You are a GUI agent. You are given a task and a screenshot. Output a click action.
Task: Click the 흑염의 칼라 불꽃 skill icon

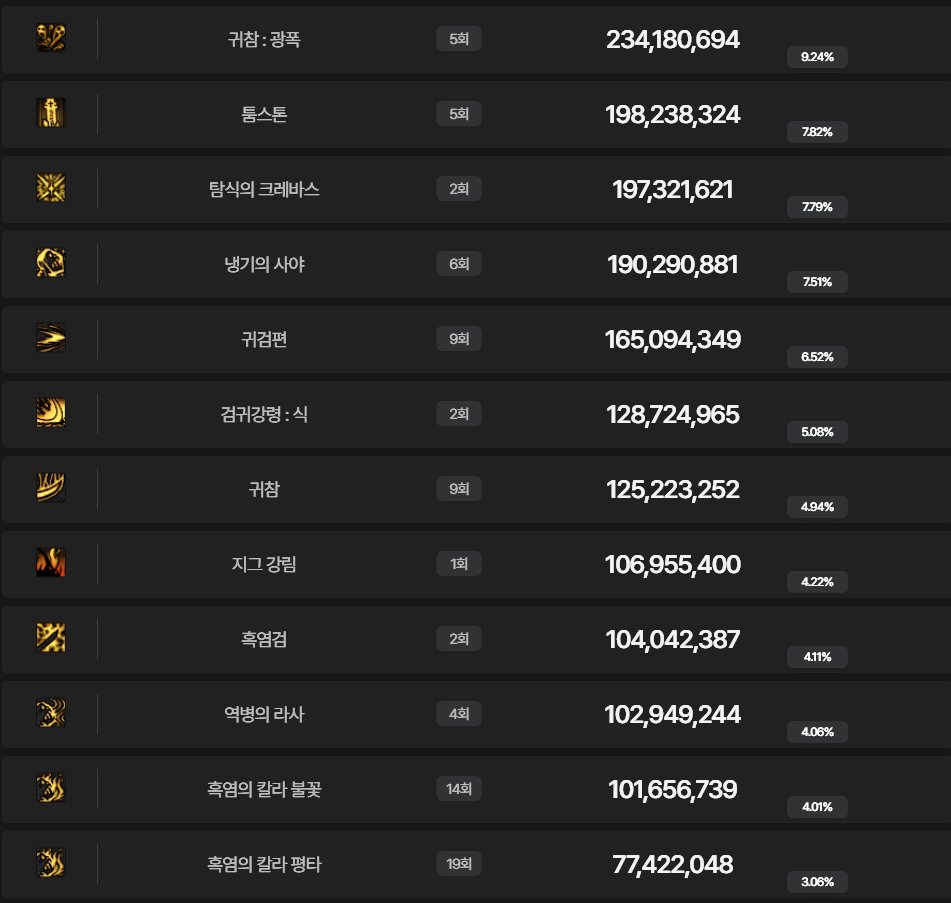51,789
